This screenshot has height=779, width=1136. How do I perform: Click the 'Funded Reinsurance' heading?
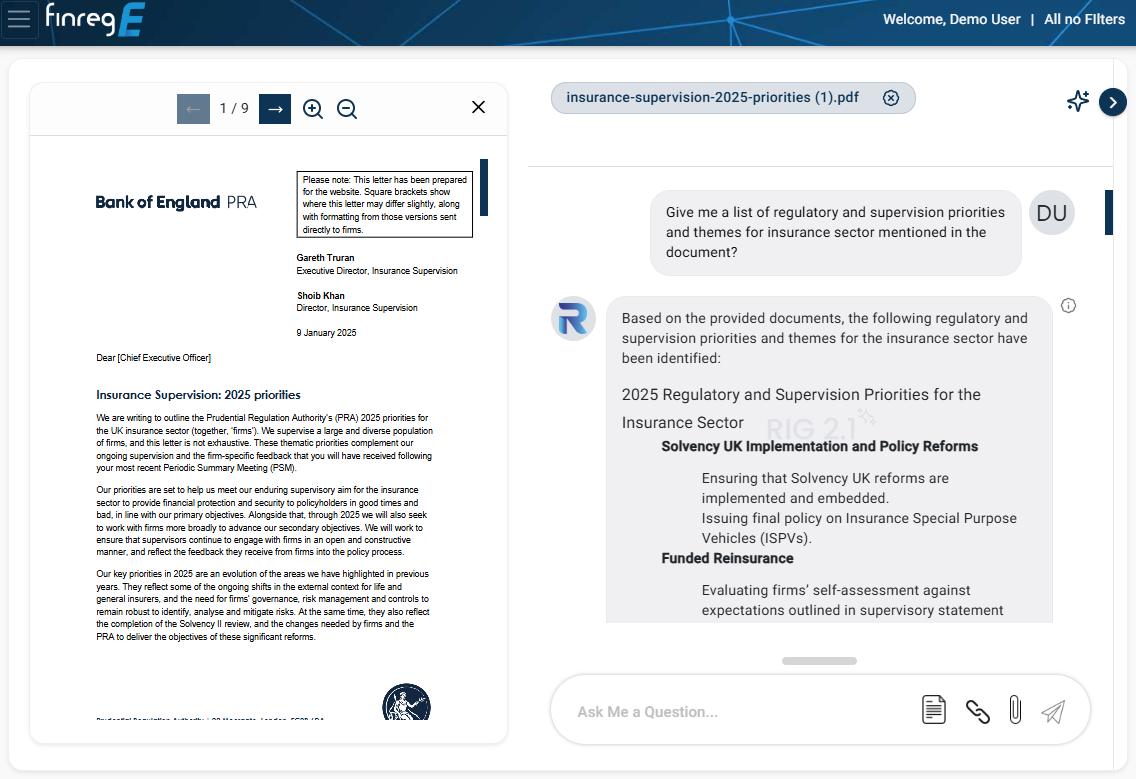pyautogui.click(x=727, y=559)
